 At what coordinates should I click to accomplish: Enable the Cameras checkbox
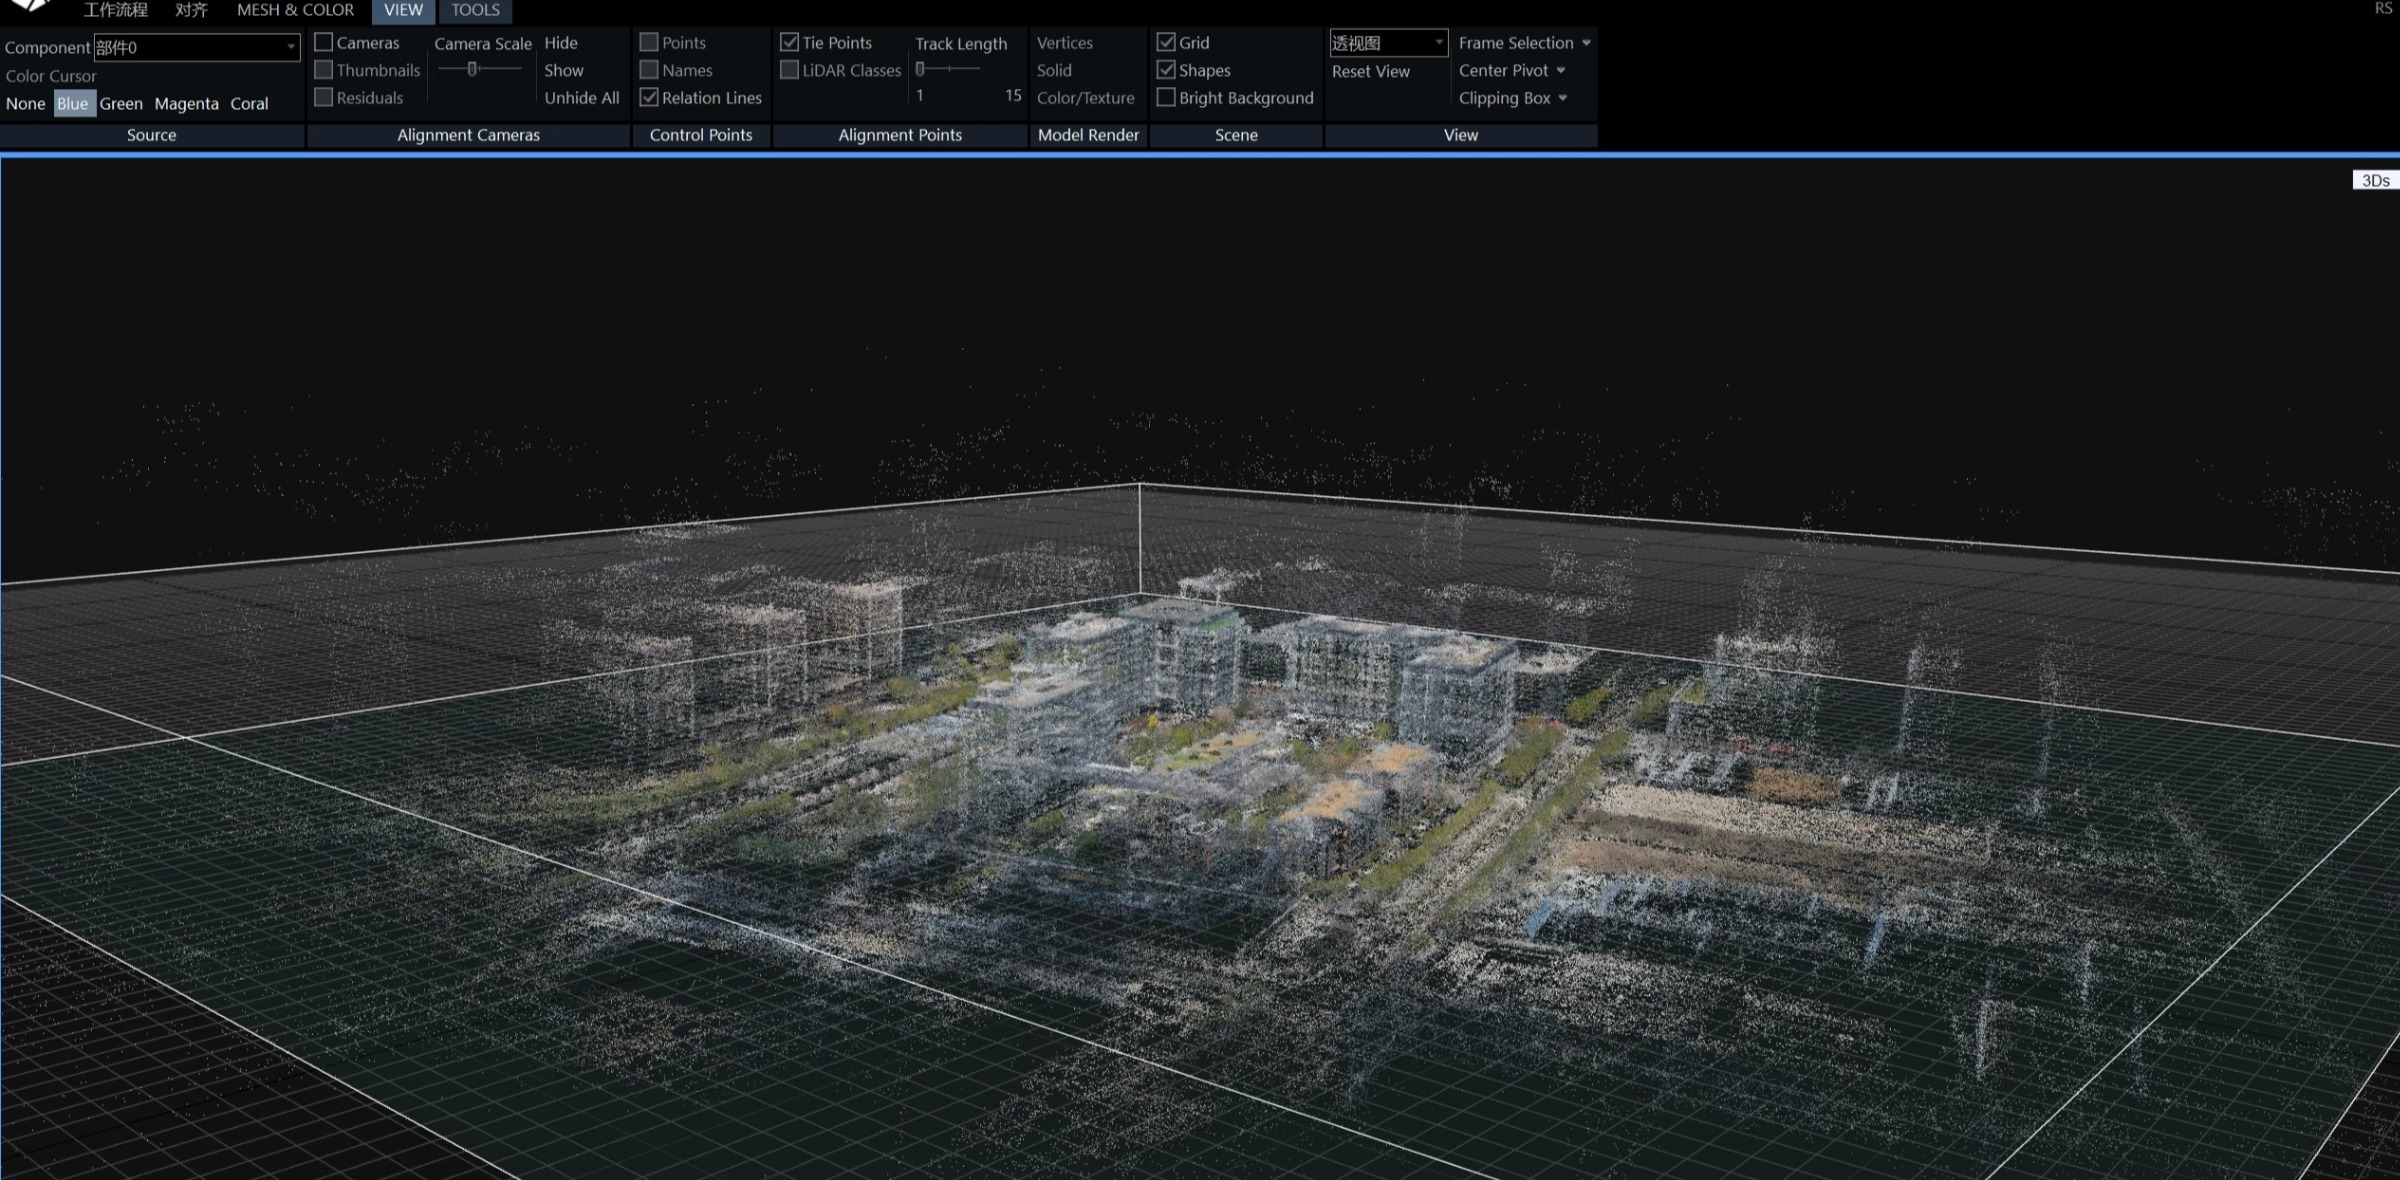(x=323, y=43)
